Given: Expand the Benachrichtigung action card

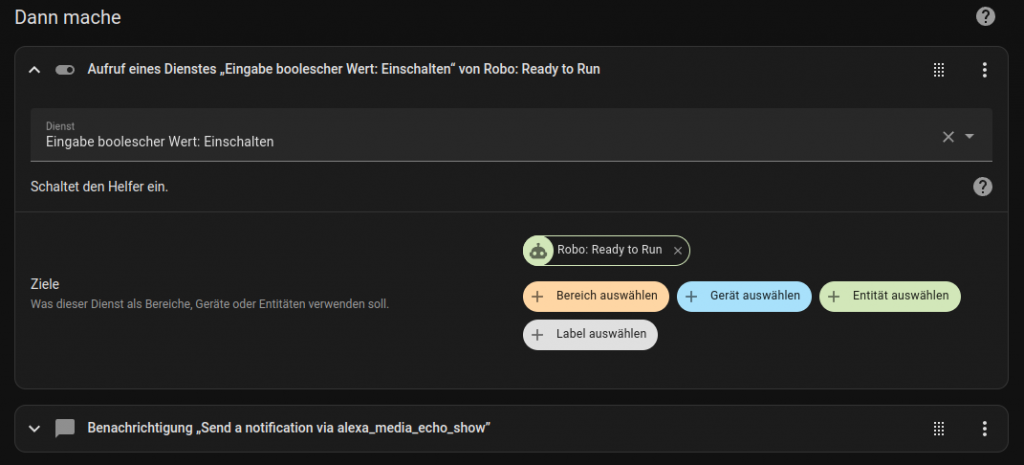Looking at the screenshot, I should 35,428.
